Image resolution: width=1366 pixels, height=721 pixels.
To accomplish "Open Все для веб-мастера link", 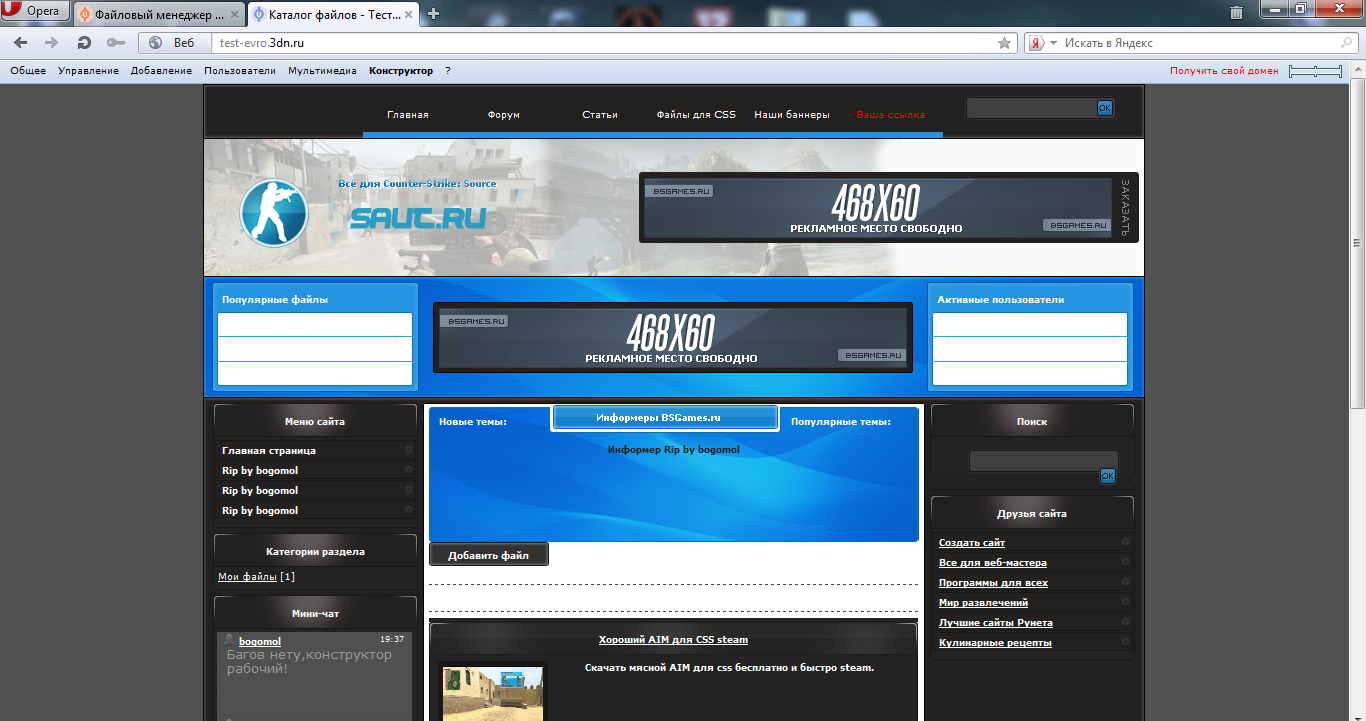I will click(x=993, y=563).
